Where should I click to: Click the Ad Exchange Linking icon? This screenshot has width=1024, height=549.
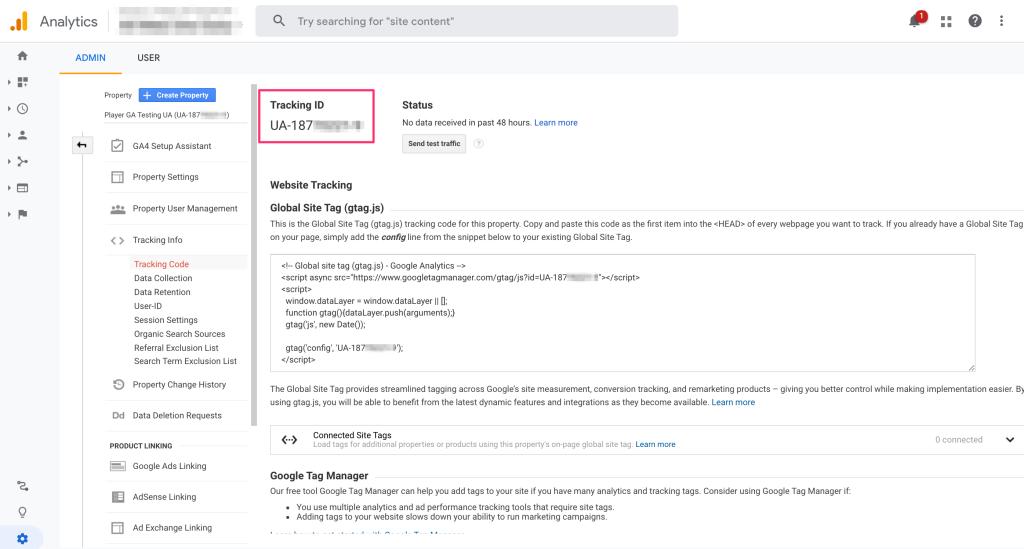117,527
